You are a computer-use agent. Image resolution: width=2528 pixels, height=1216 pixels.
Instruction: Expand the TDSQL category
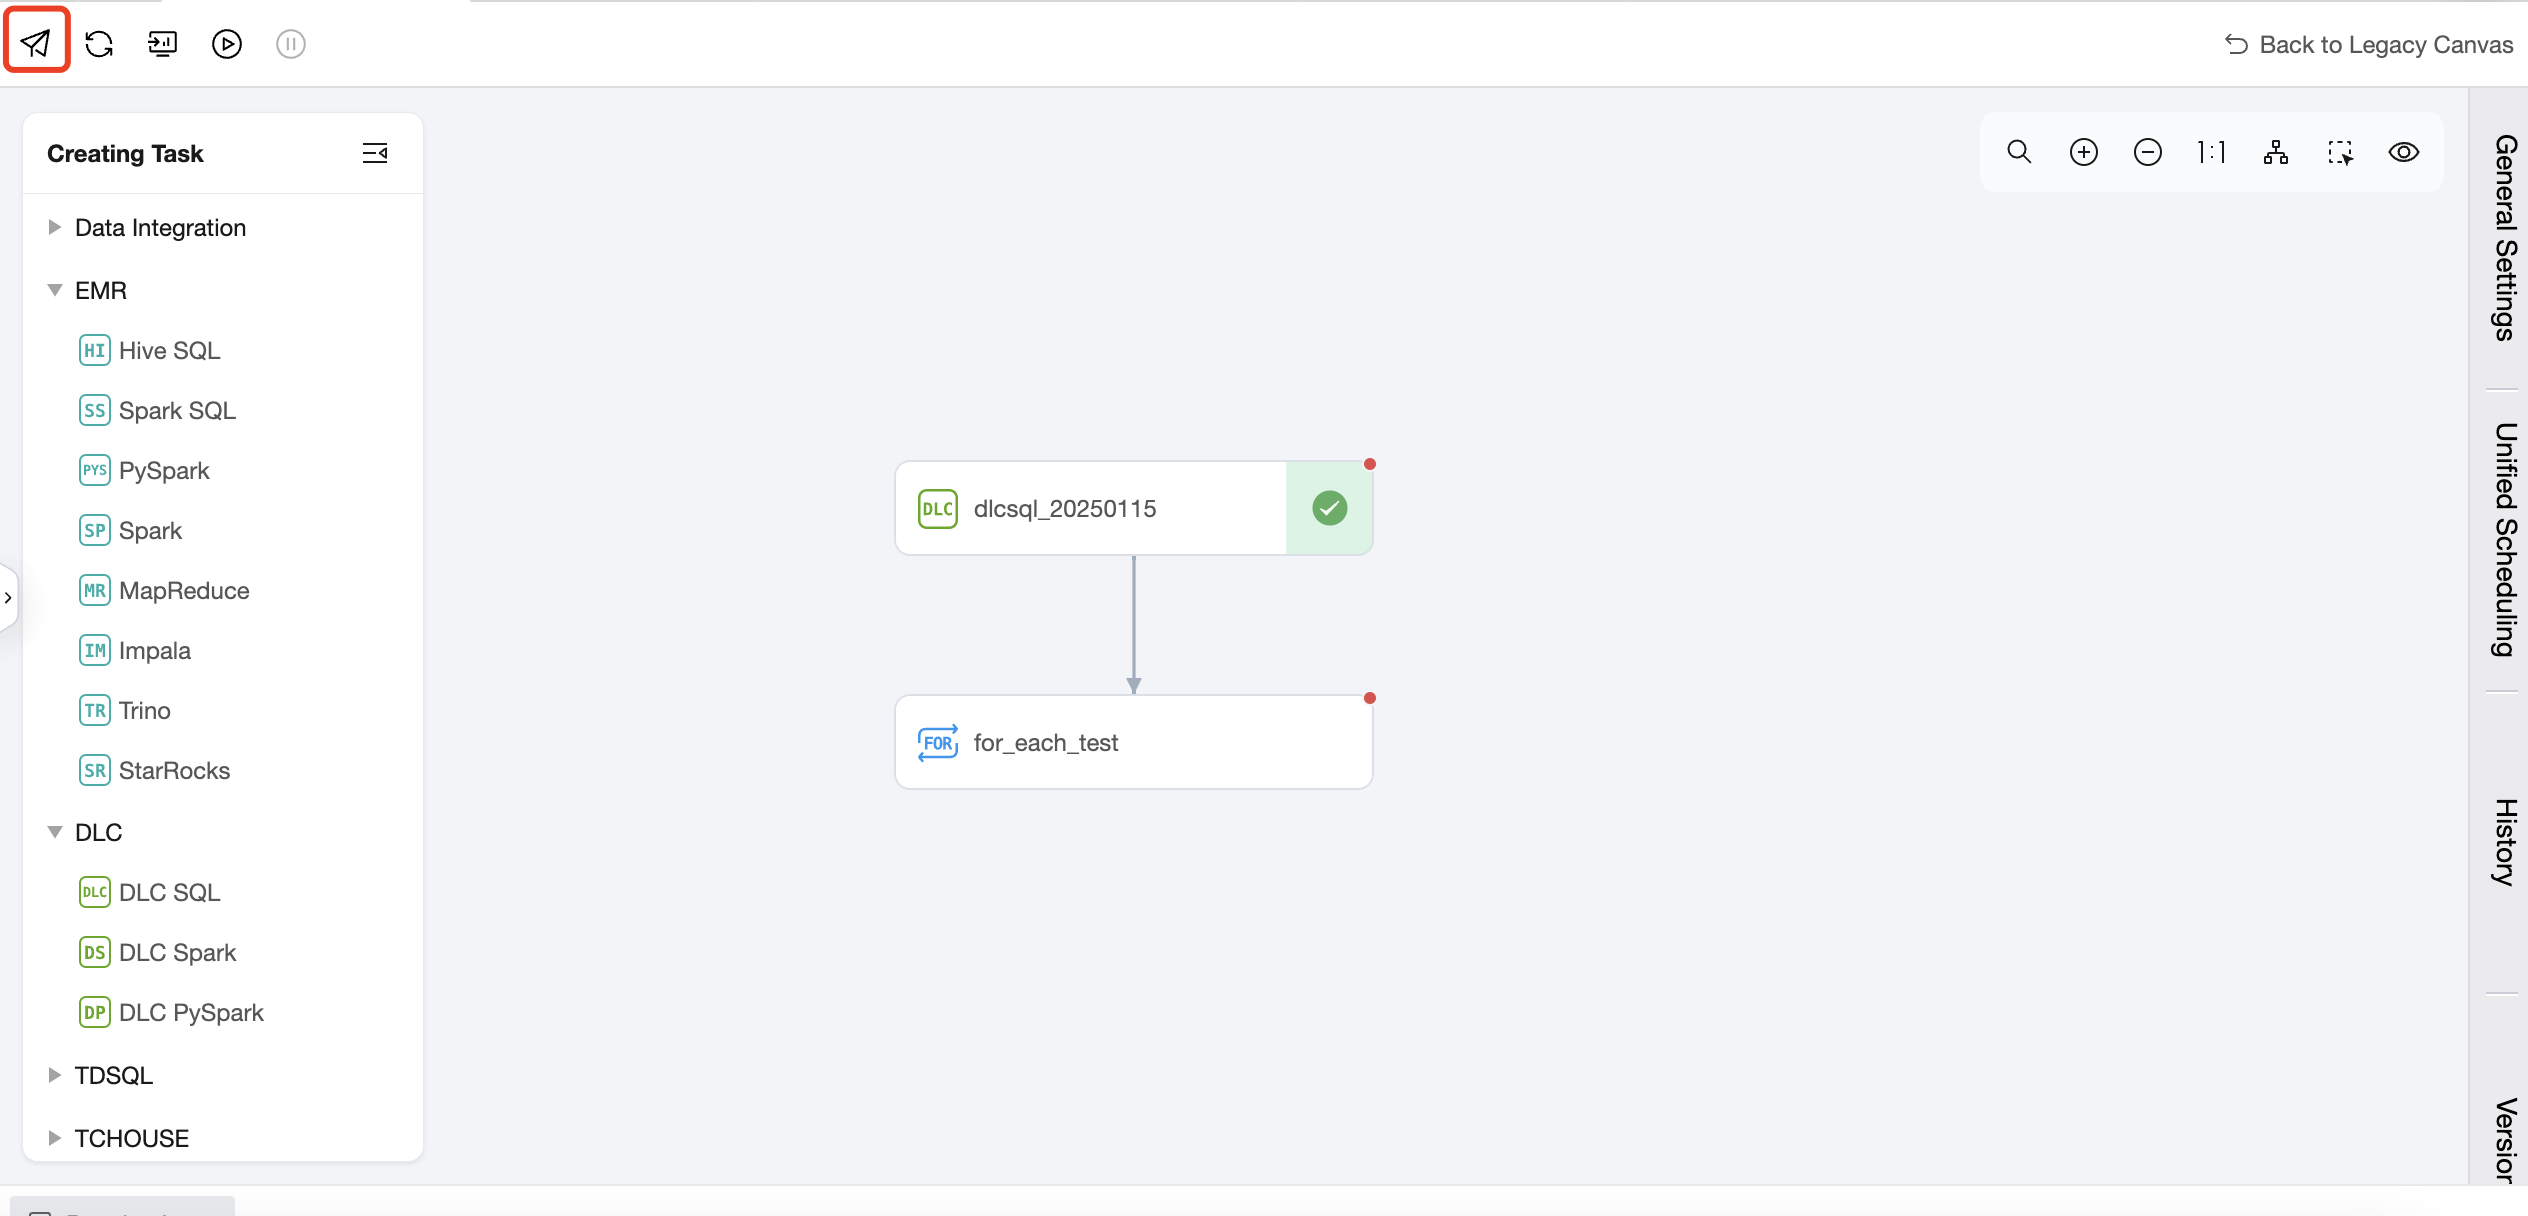click(x=55, y=1075)
